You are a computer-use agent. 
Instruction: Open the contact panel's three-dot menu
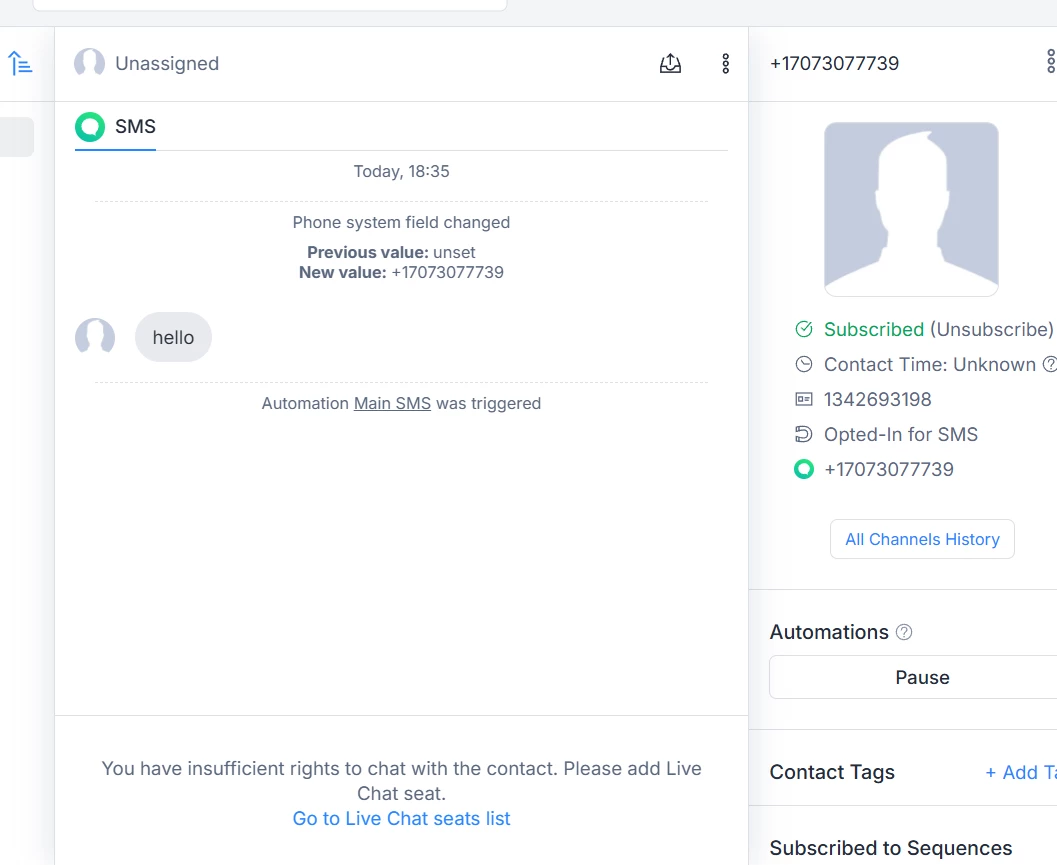(x=1050, y=63)
